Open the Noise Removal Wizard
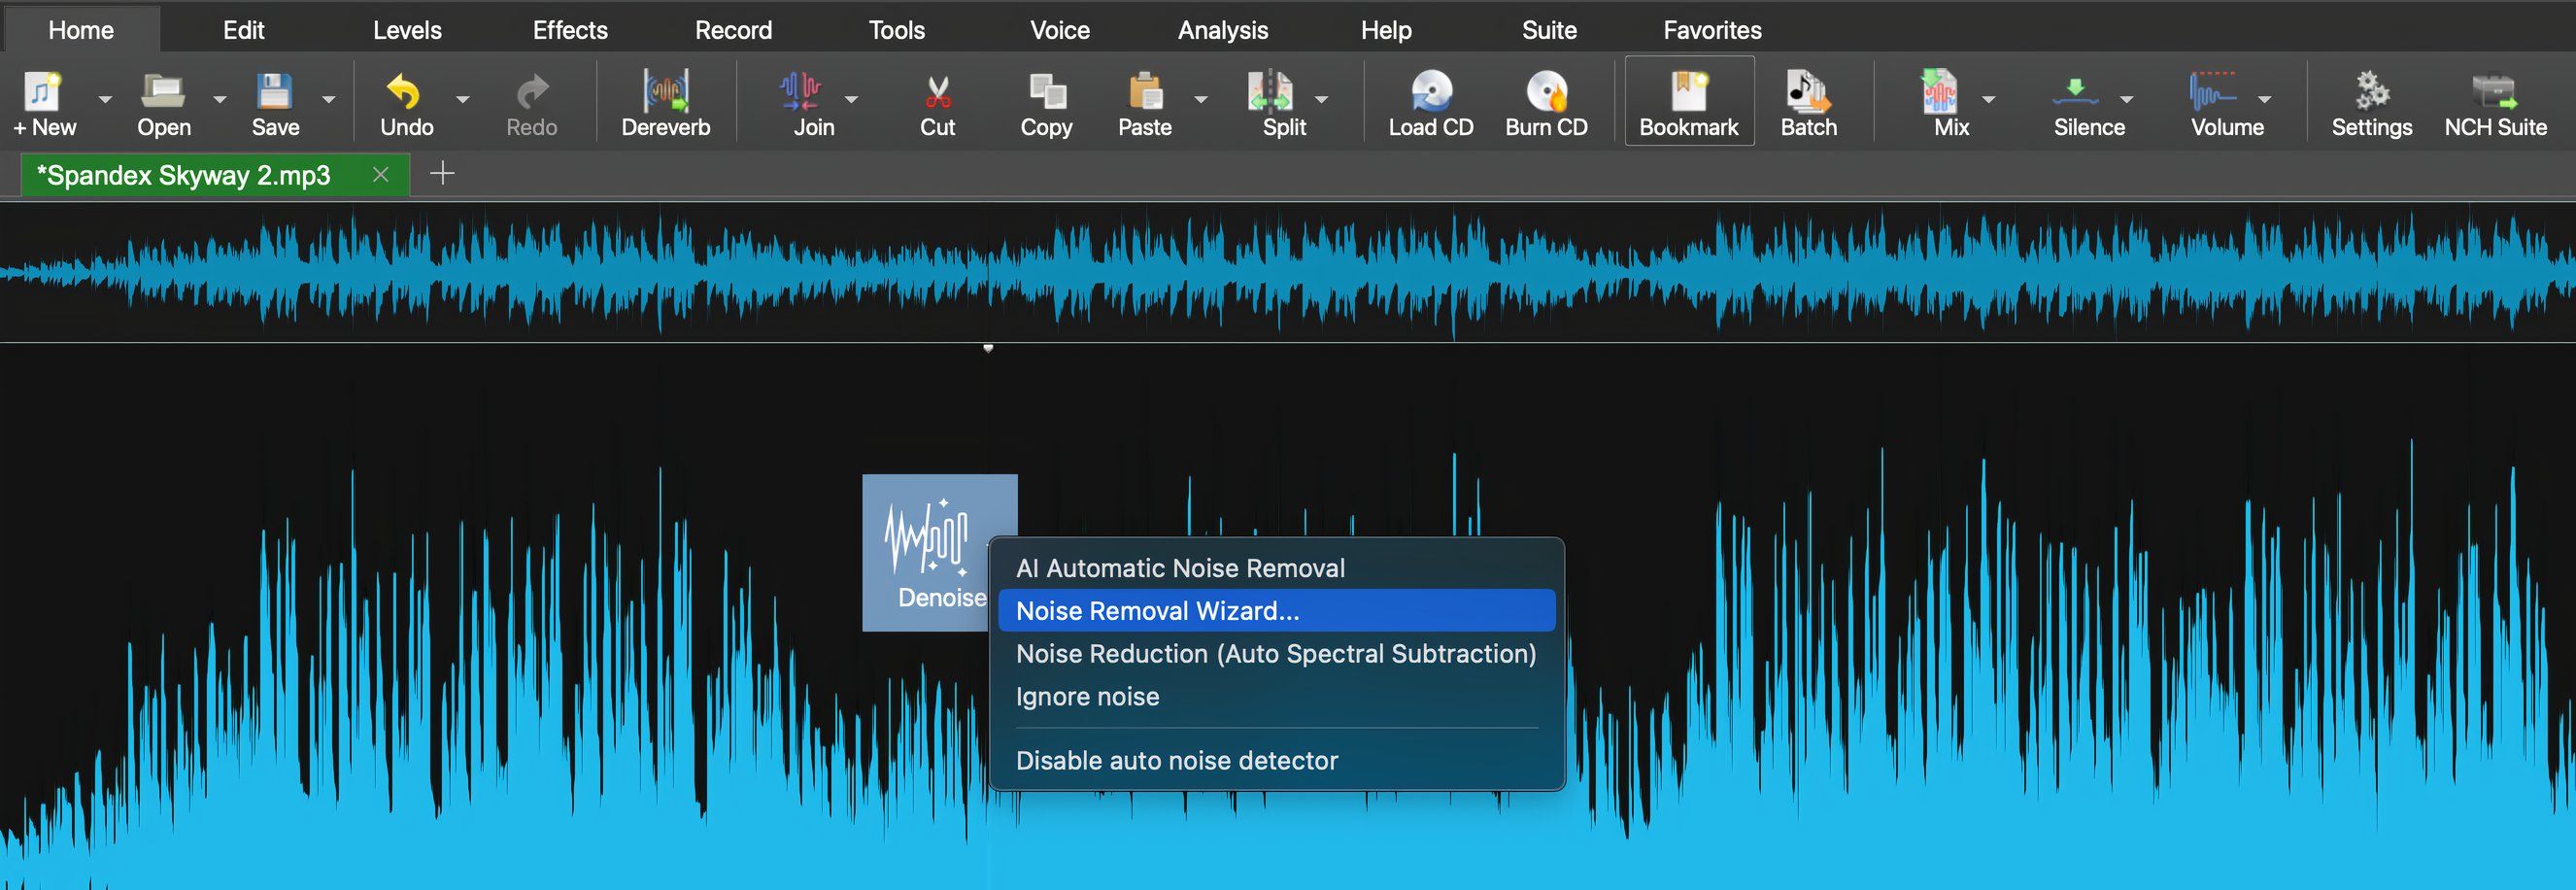This screenshot has height=890, width=2576. (x=1157, y=610)
